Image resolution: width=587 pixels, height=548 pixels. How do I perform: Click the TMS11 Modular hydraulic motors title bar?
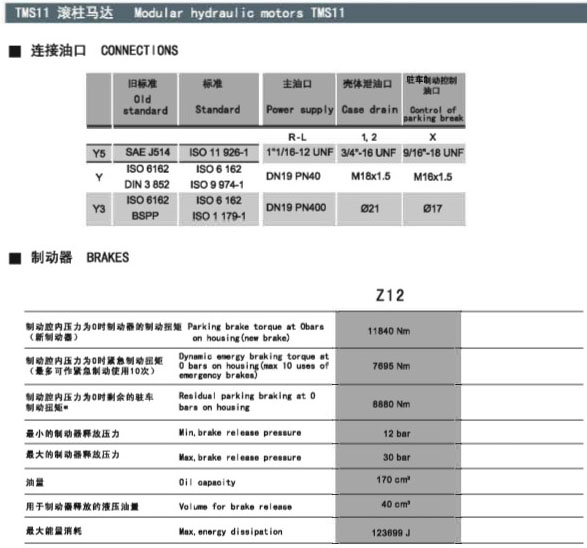[296, 13]
